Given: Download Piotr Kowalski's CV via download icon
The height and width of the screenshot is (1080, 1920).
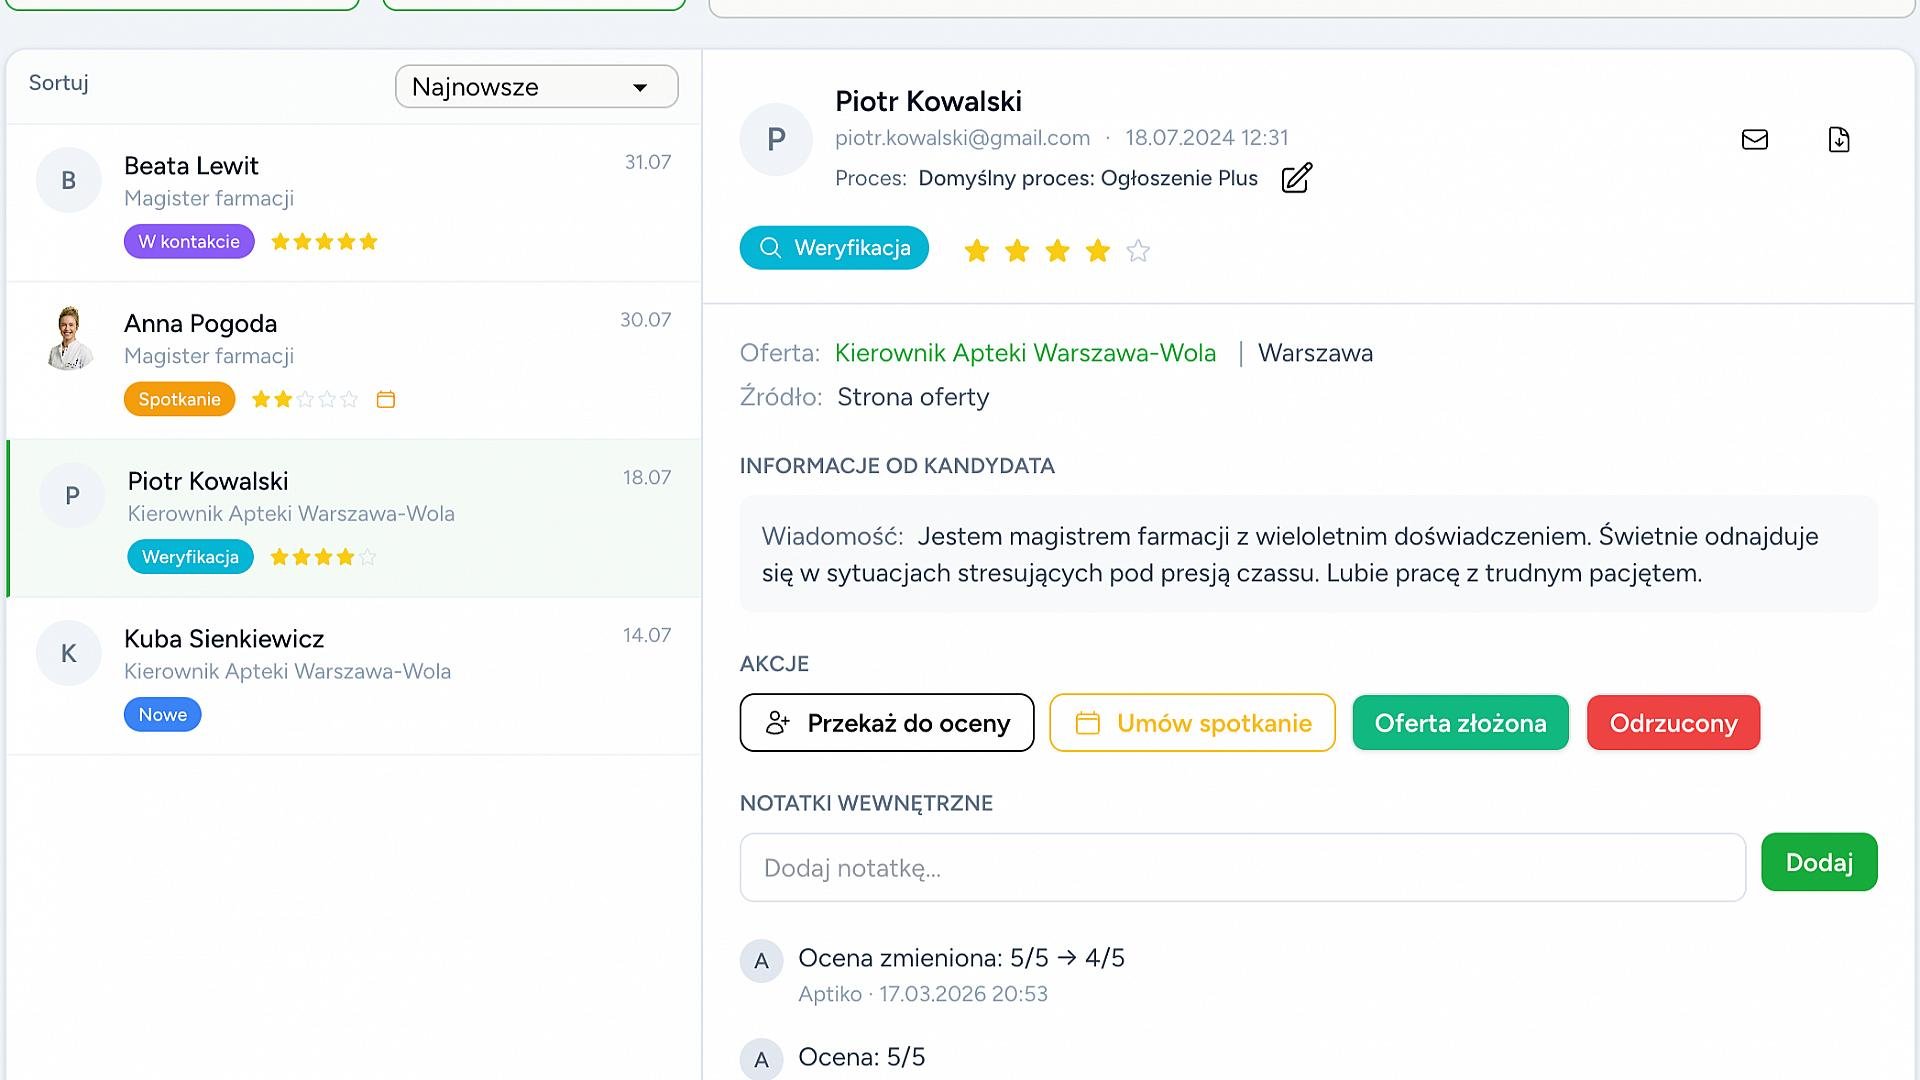Looking at the screenshot, I should (x=1838, y=139).
